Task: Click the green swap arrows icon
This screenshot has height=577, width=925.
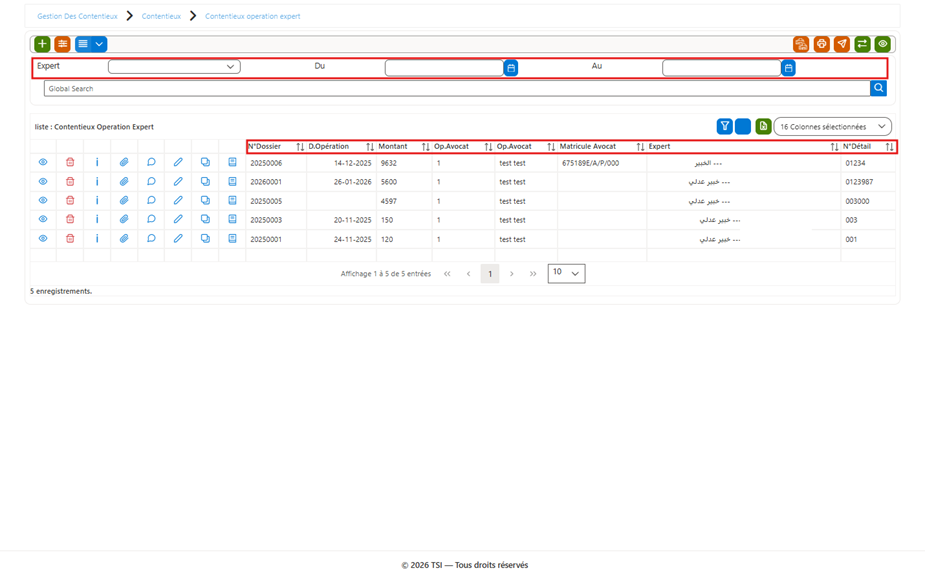Action: click(862, 44)
